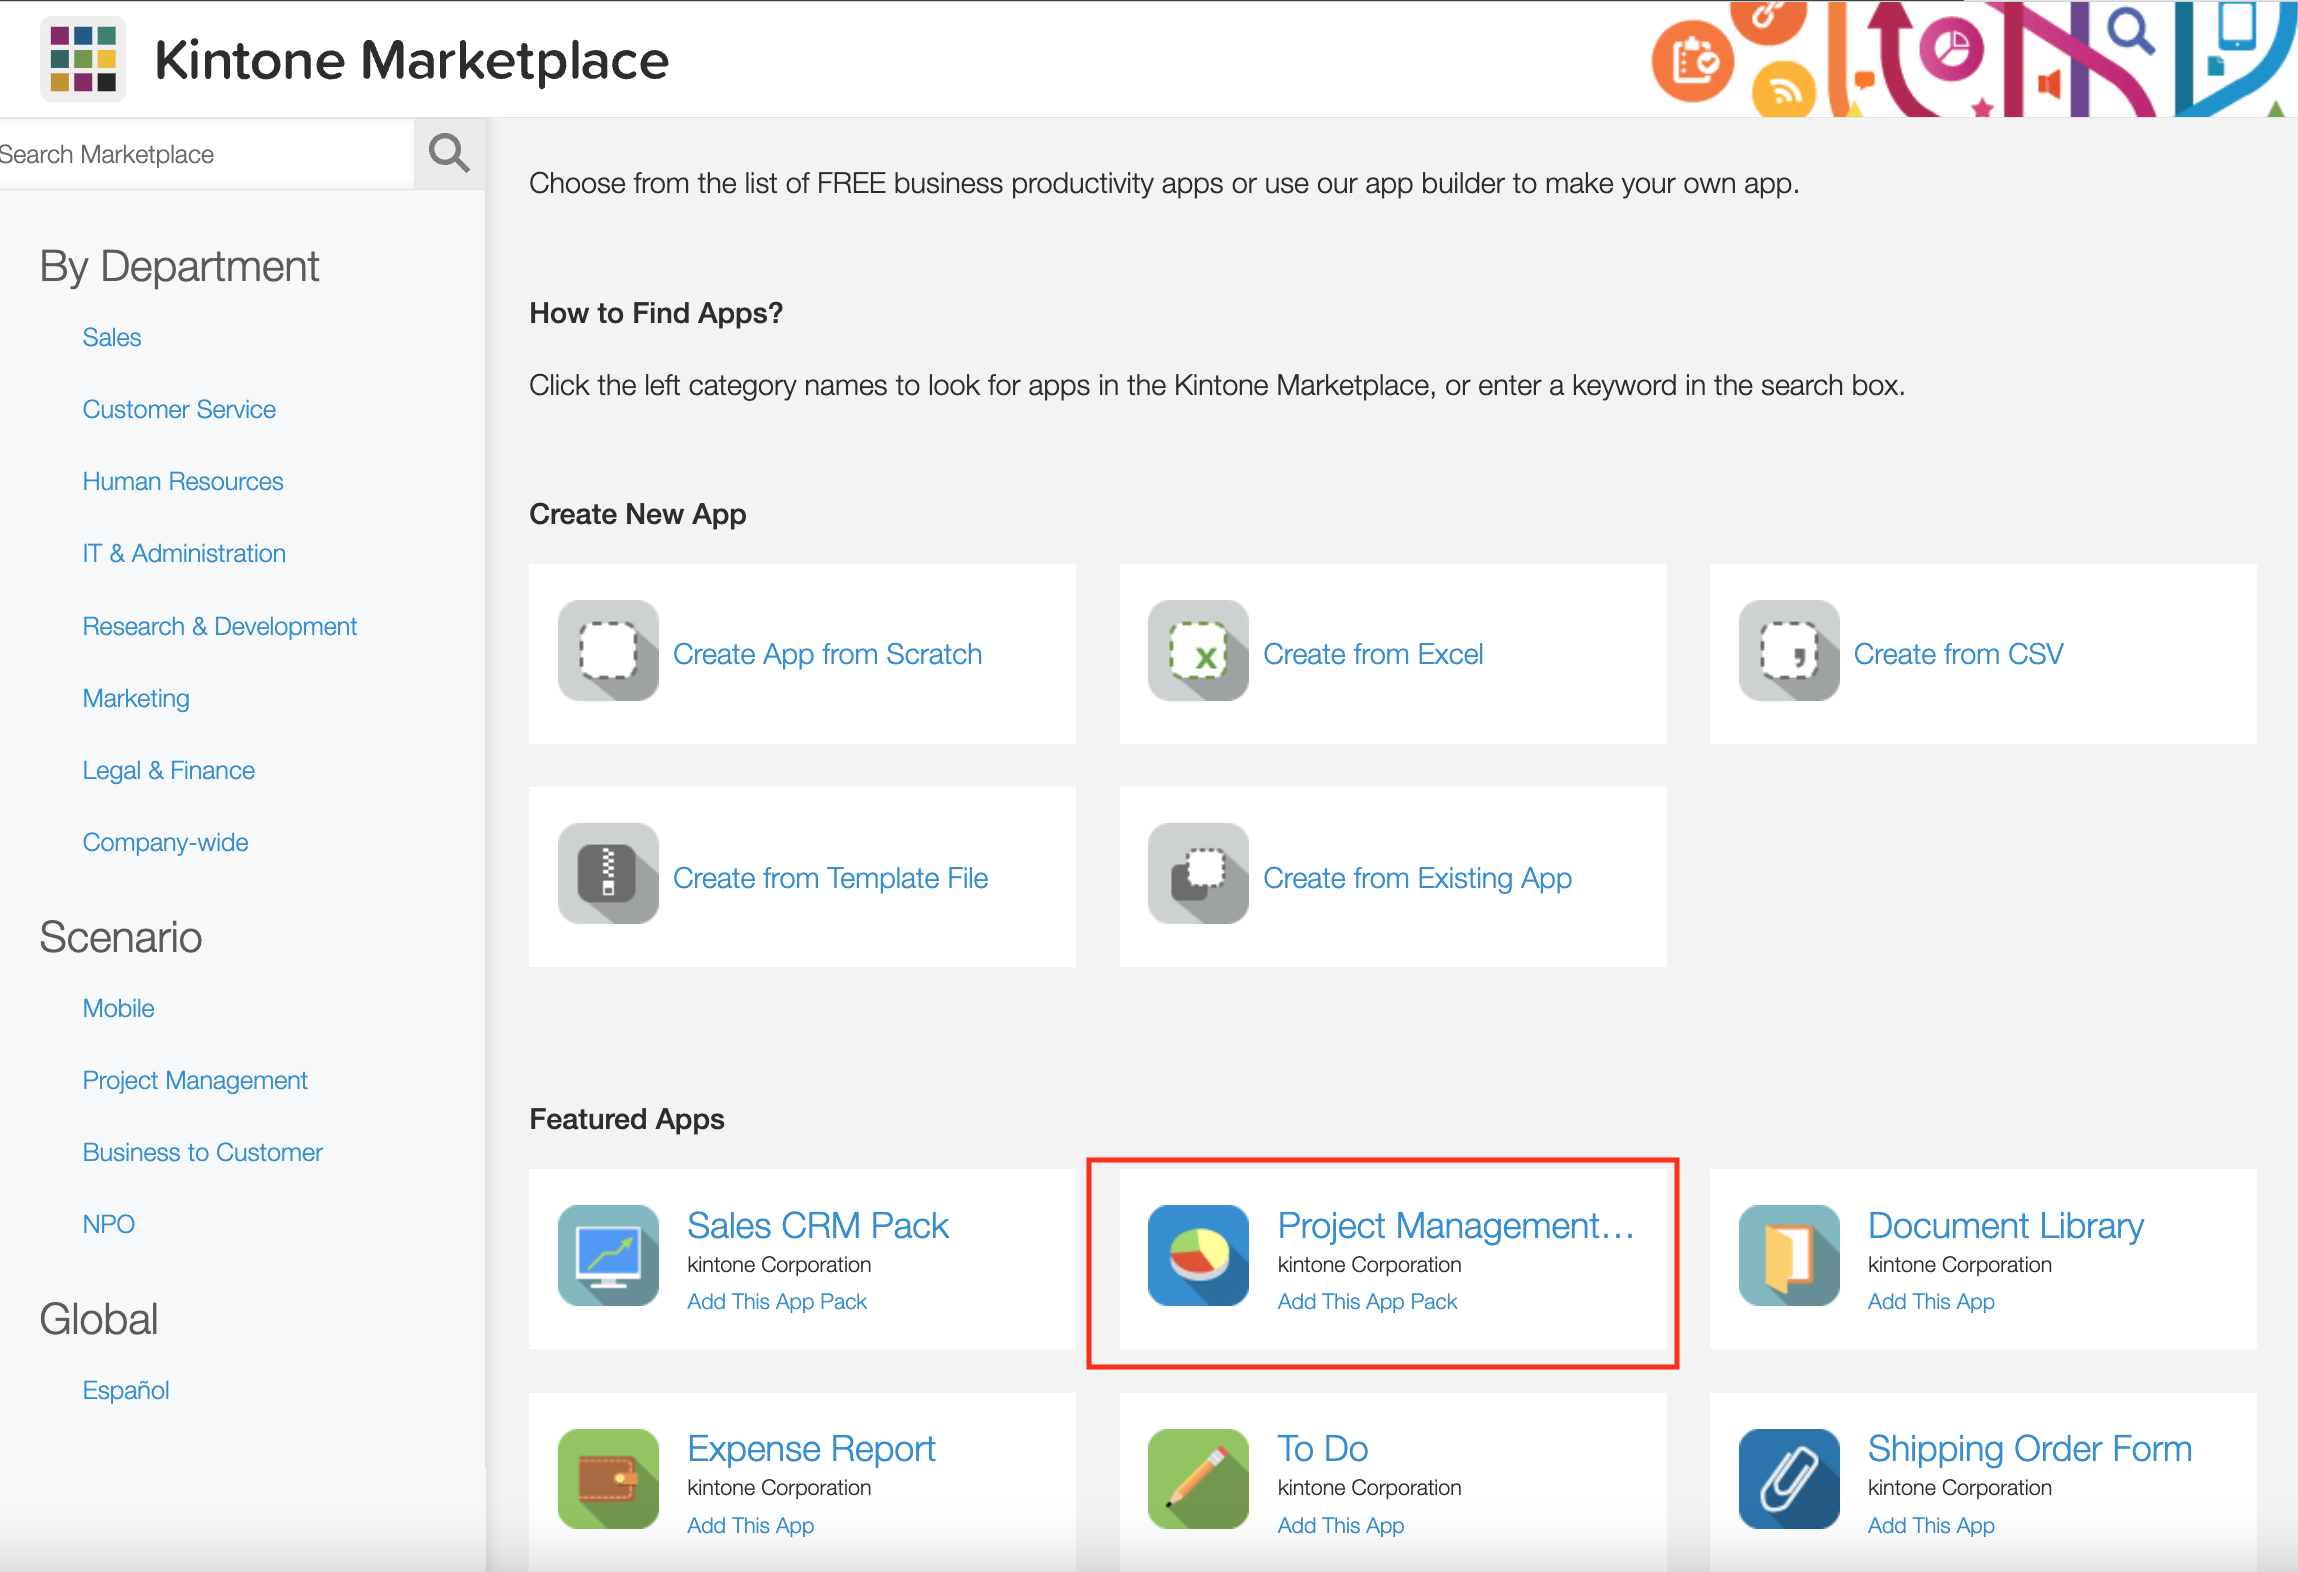Click Add This App under Document Library

pyautogui.click(x=1930, y=1301)
